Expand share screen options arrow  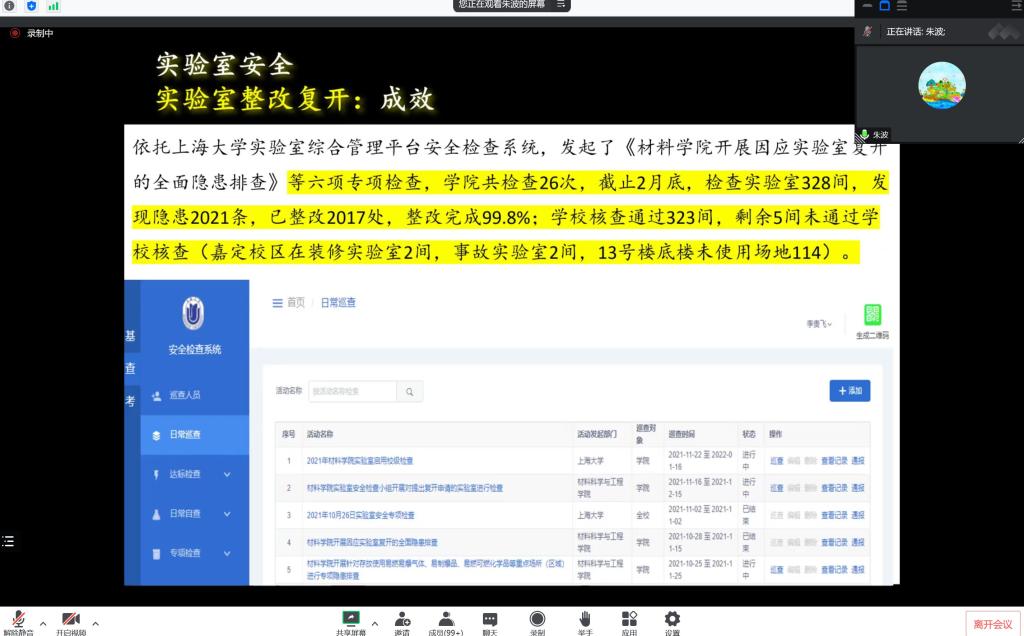click(x=374, y=622)
